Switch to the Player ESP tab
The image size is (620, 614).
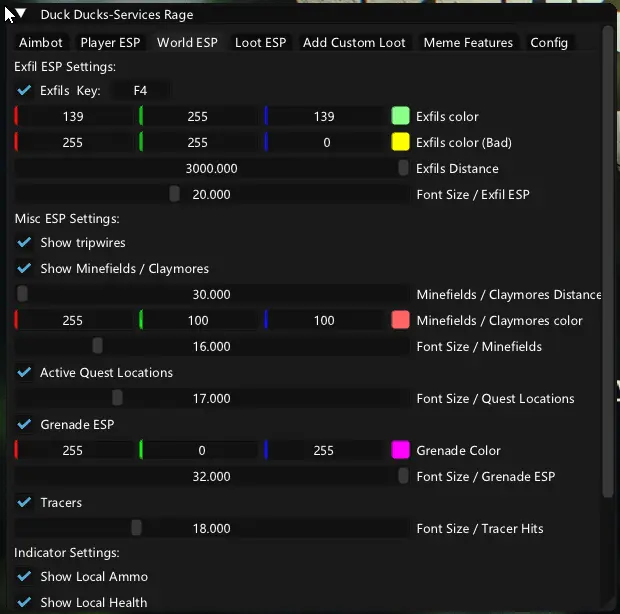tap(111, 43)
